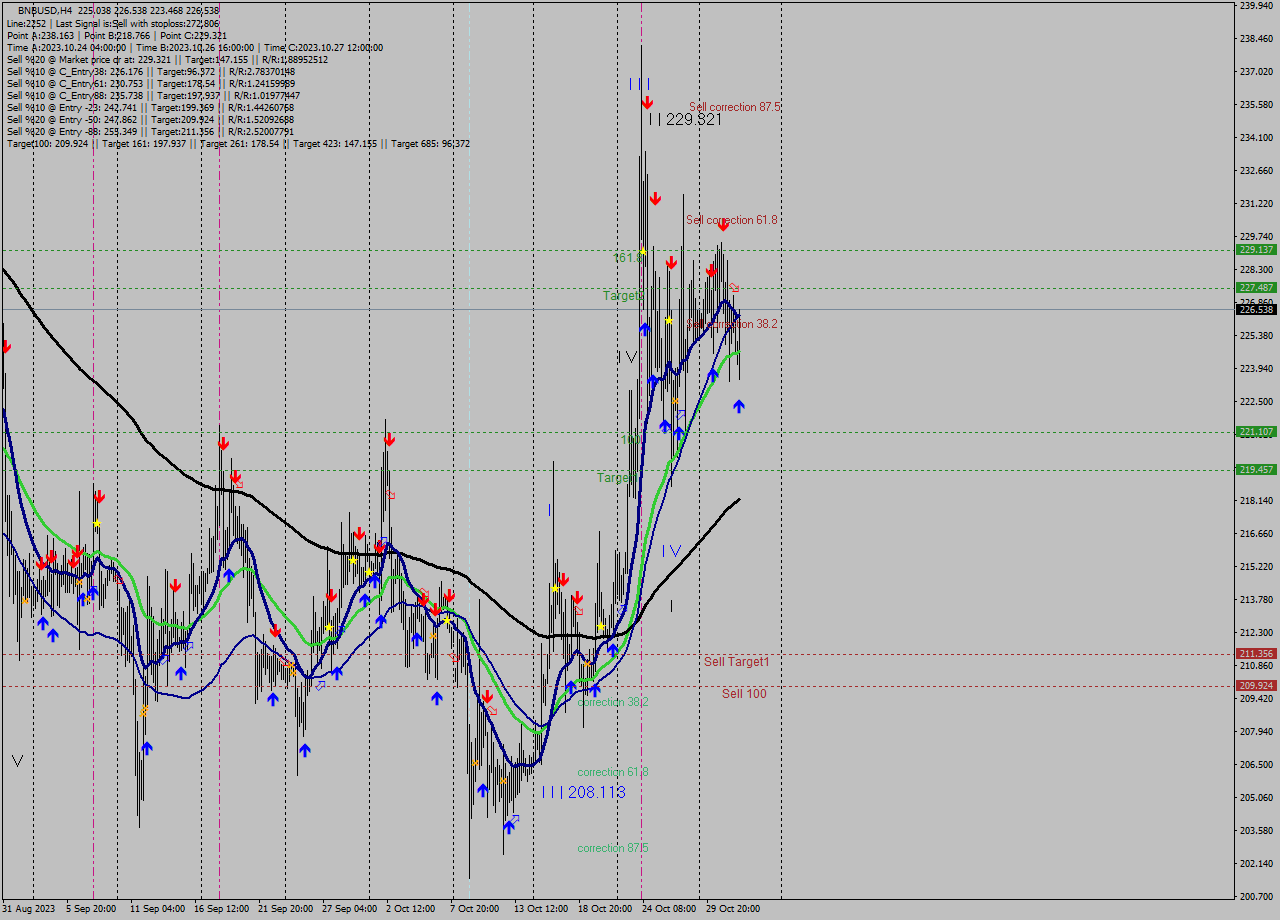Select the 'Sell 100' red label
Viewport: 1280px width, 920px height.
744,693
